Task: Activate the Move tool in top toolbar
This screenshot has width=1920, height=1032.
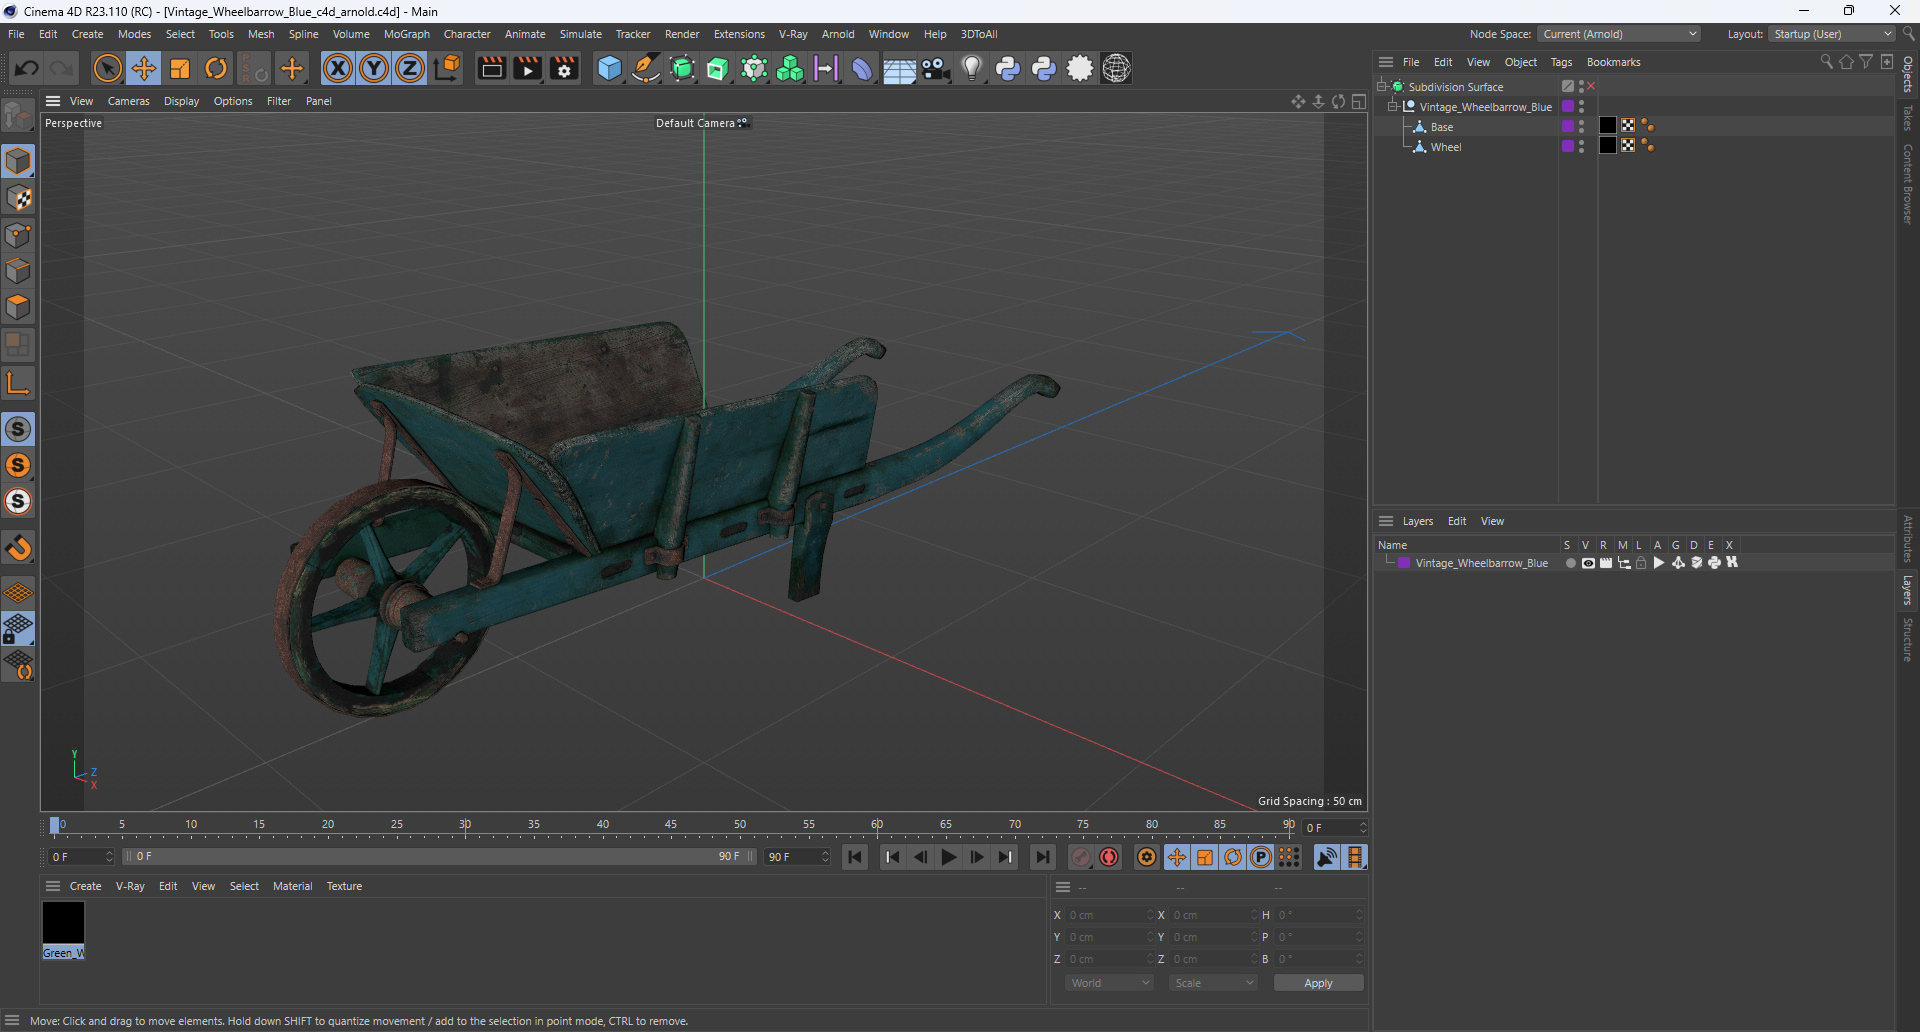Action: [x=144, y=68]
